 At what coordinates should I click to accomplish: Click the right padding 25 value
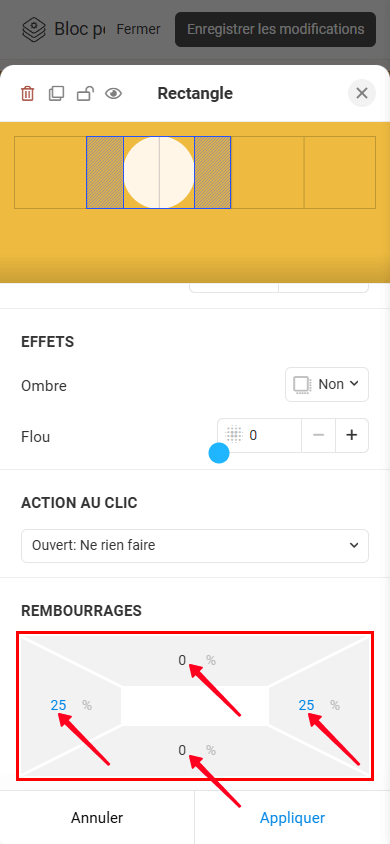[306, 705]
